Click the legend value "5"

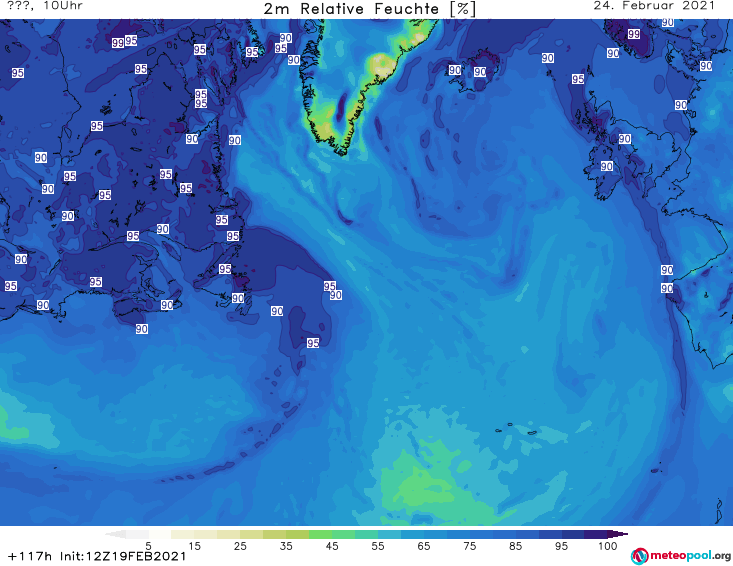[x=148, y=546]
